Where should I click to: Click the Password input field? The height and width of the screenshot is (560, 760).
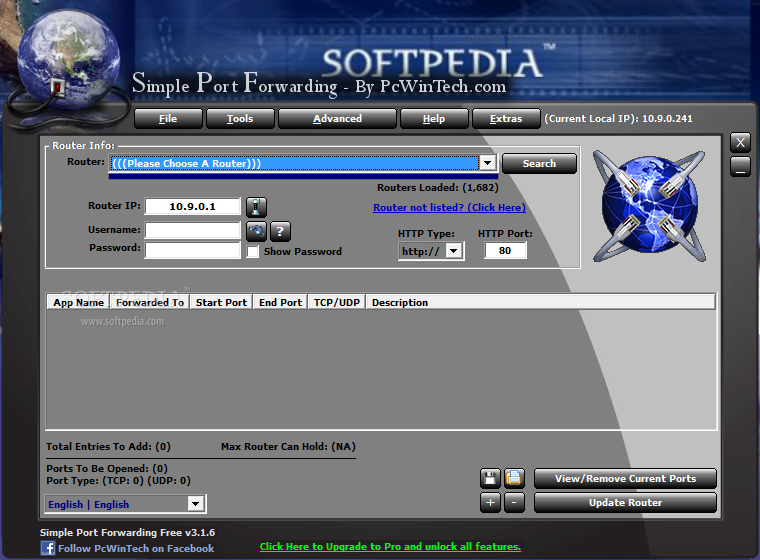click(192, 250)
